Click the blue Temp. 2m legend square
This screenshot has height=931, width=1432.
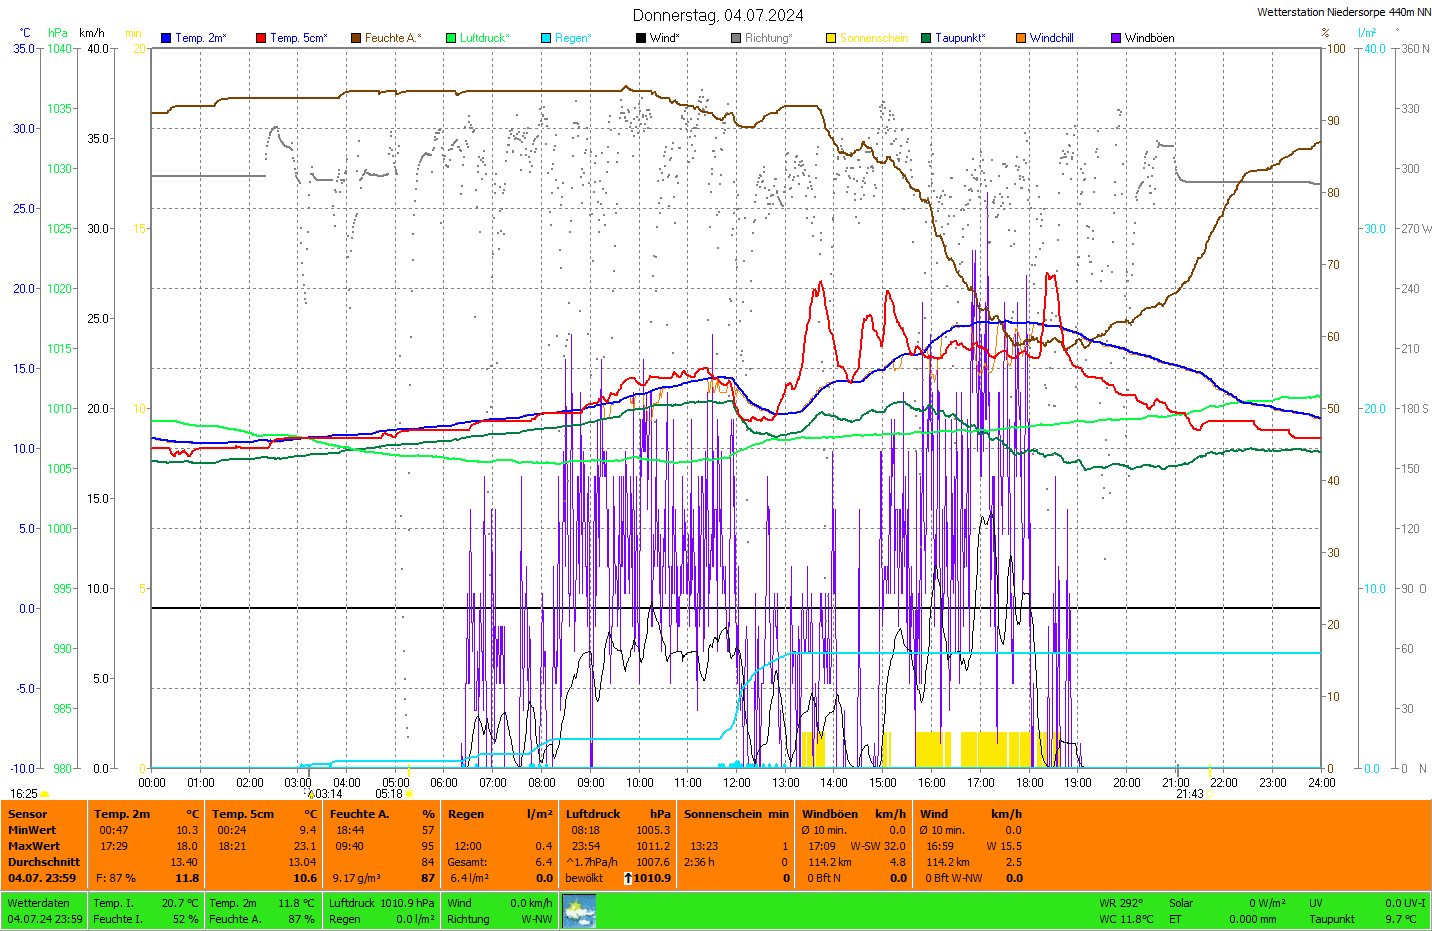[x=166, y=38]
